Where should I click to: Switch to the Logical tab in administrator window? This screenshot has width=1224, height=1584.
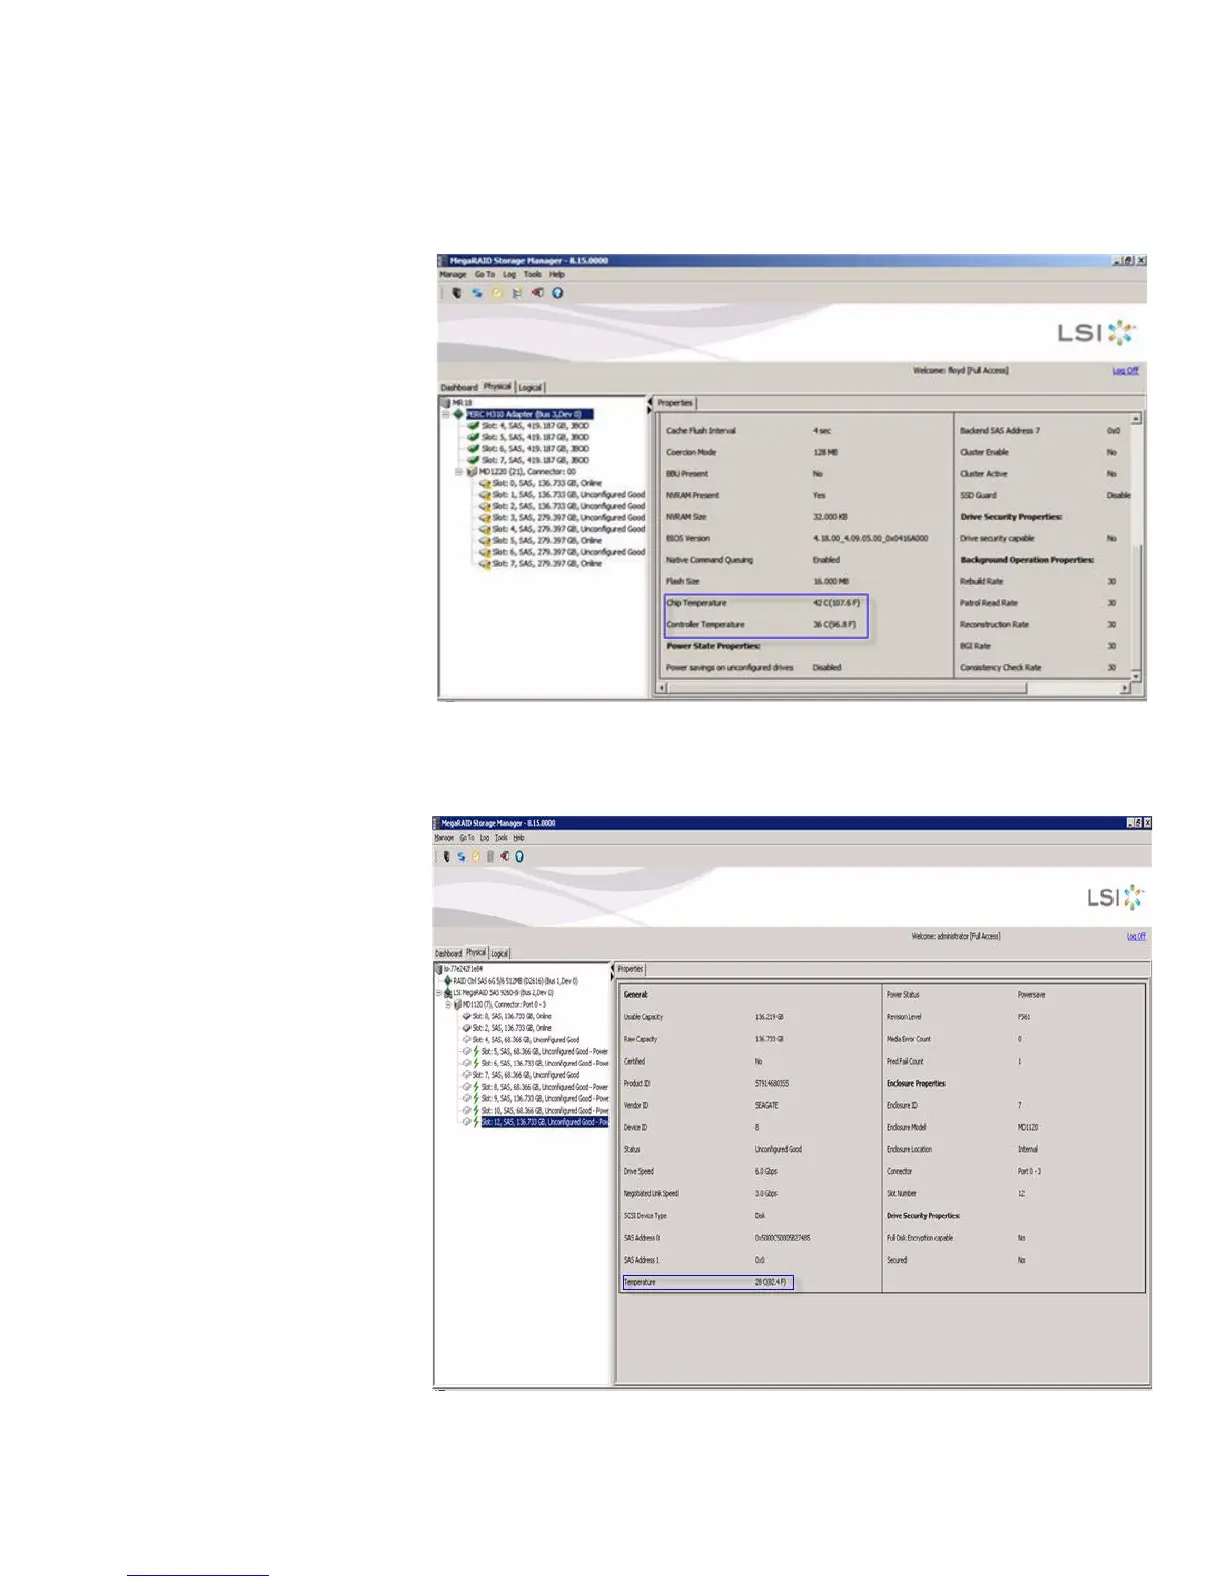(500, 953)
